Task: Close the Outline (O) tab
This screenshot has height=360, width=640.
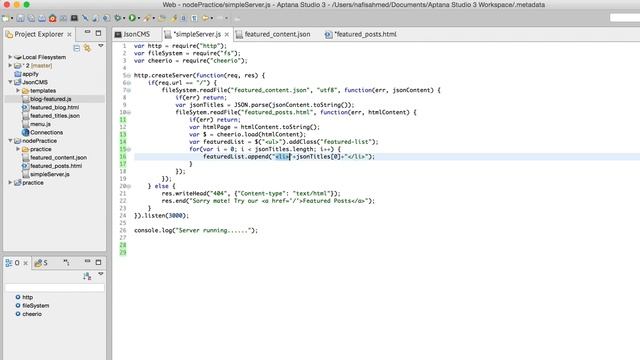Action: [x=25, y=263]
